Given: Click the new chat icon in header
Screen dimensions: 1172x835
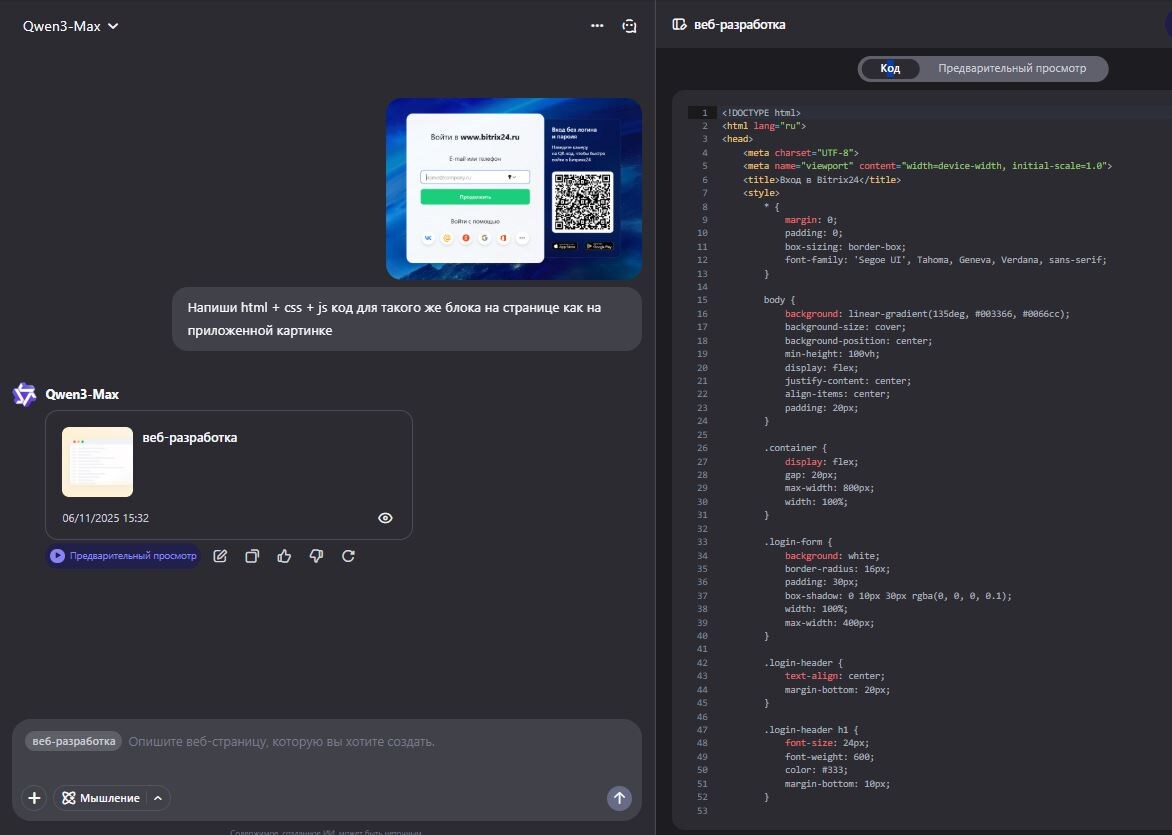Looking at the screenshot, I should tap(629, 26).
